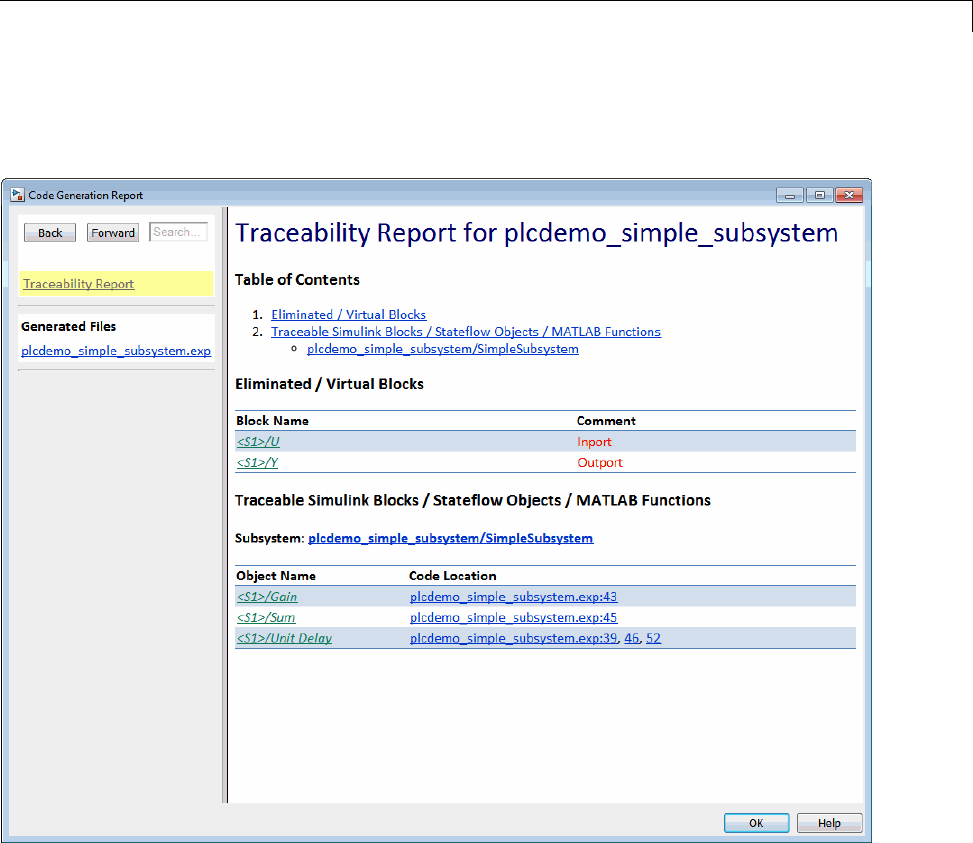This screenshot has width=973, height=843.
Task: Open the <S1>/Sum object link
Action: pos(266,618)
